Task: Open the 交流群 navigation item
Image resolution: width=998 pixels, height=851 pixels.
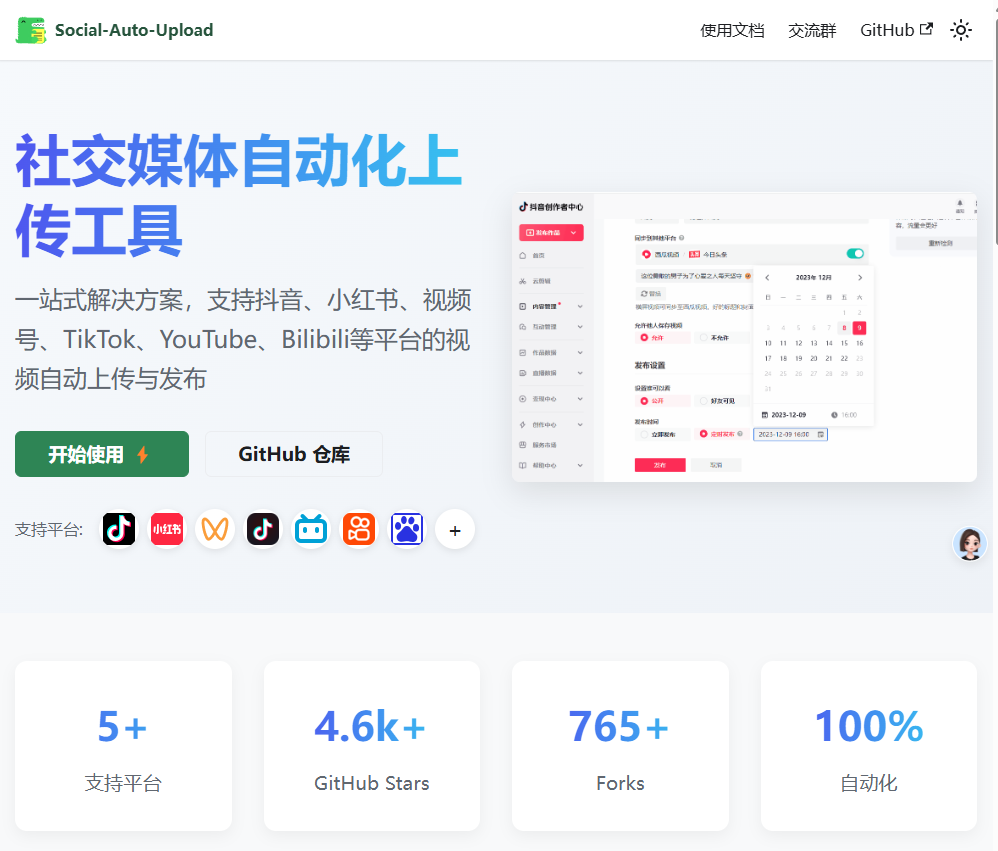Action: (812, 30)
